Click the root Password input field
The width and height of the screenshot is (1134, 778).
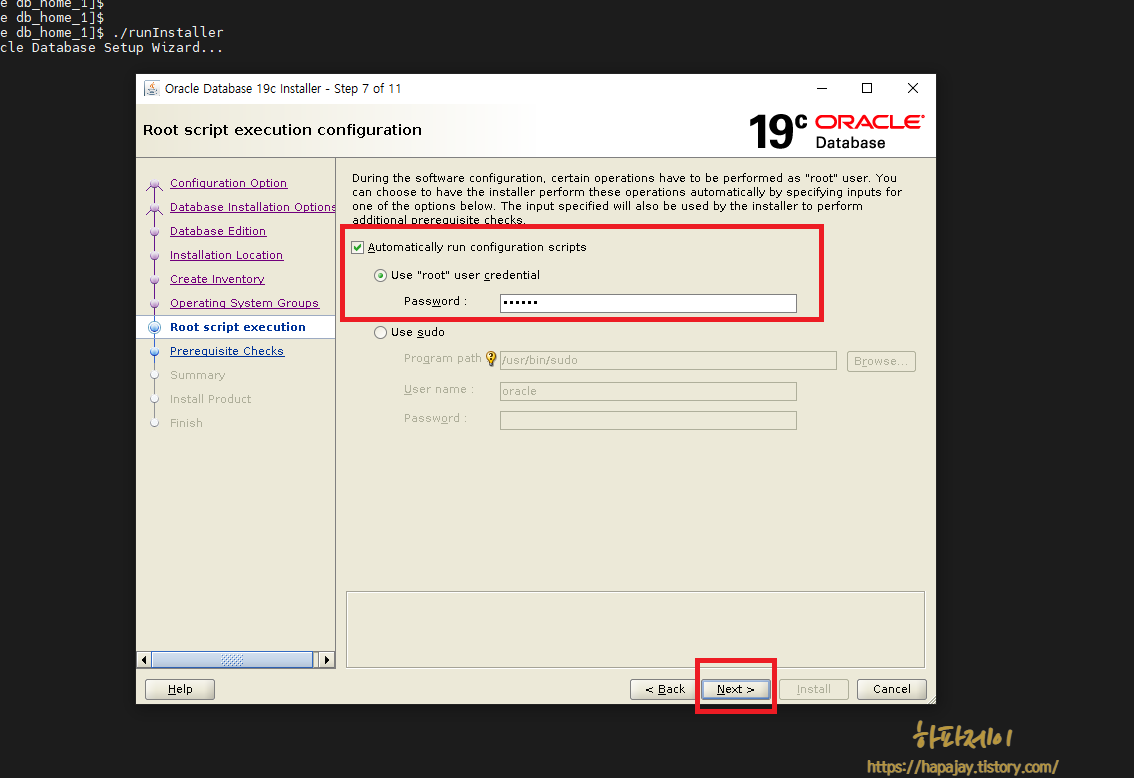(x=648, y=303)
